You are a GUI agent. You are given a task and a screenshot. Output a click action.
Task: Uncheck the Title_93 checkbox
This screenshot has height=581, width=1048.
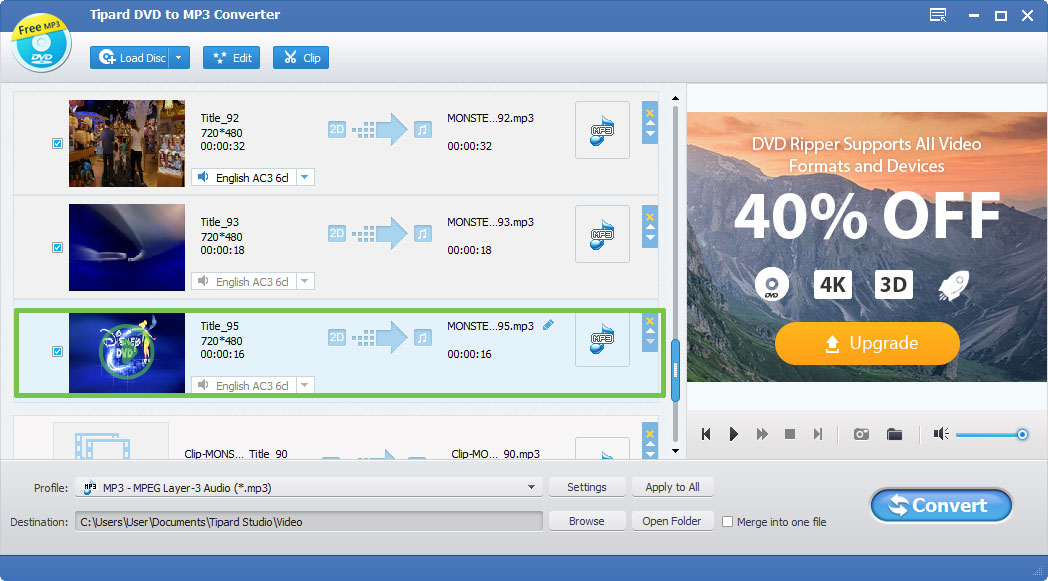click(x=57, y=247)
